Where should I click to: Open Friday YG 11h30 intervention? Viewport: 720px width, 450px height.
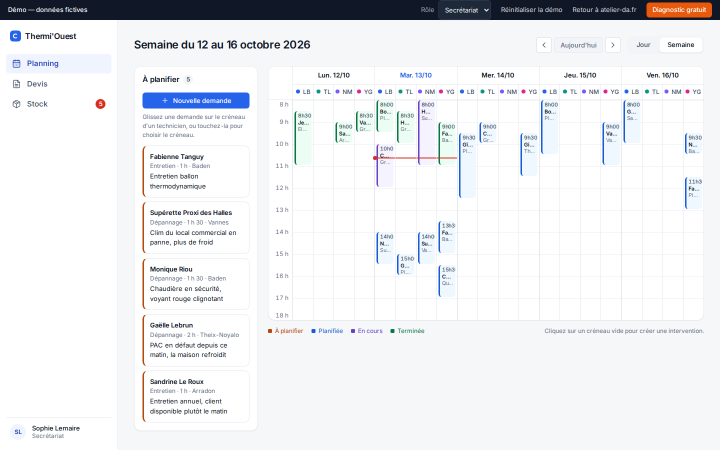coord(693,193)
